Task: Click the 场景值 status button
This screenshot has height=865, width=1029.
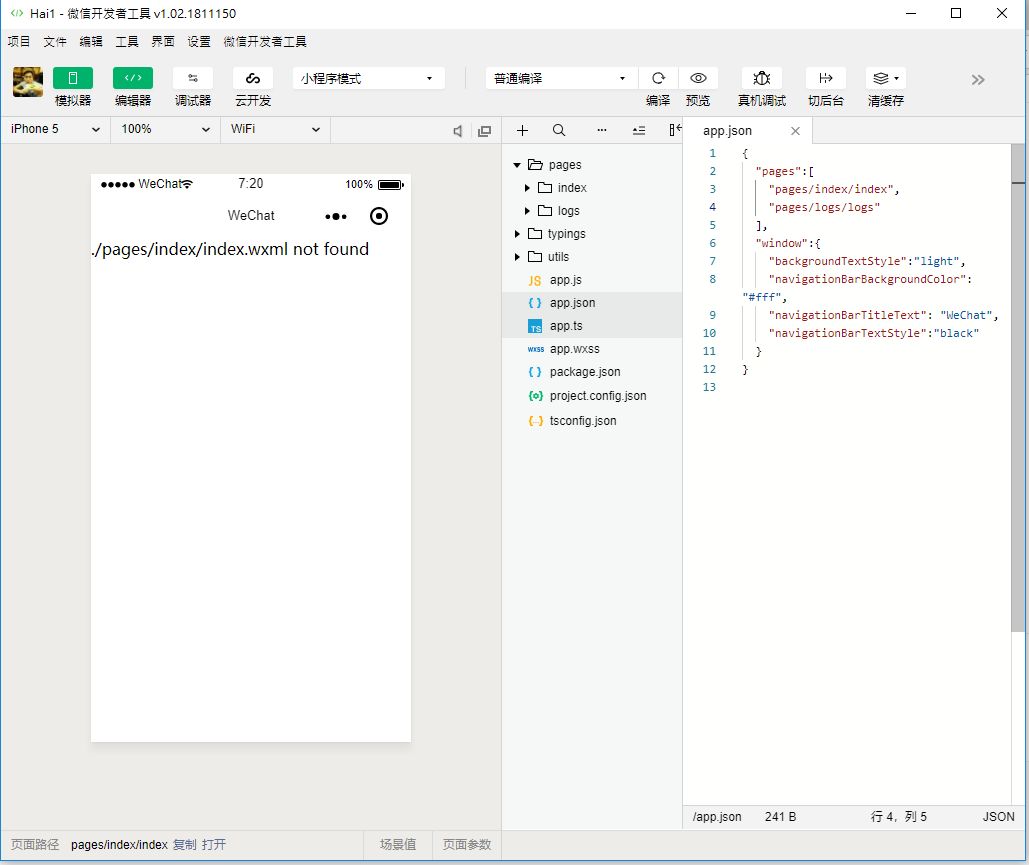Action: coord(398,845)
